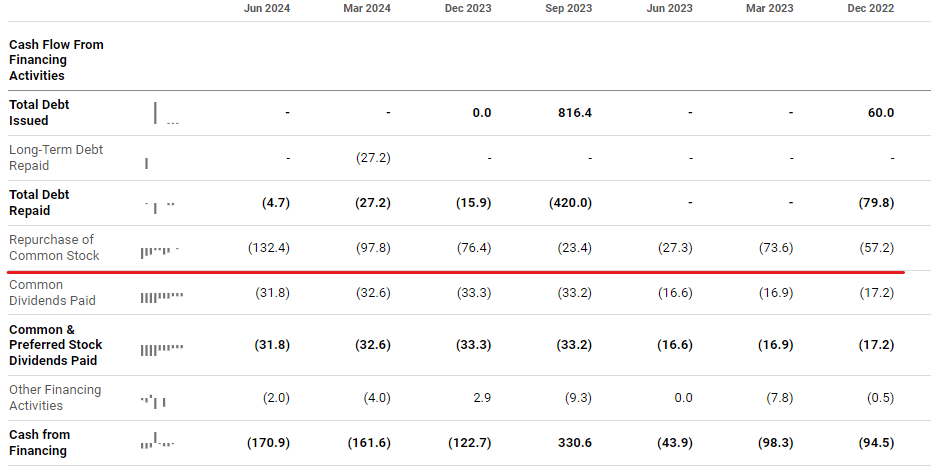
Task: Open the Common Dividends Paid mini bar chart
Action: [162, 296]
